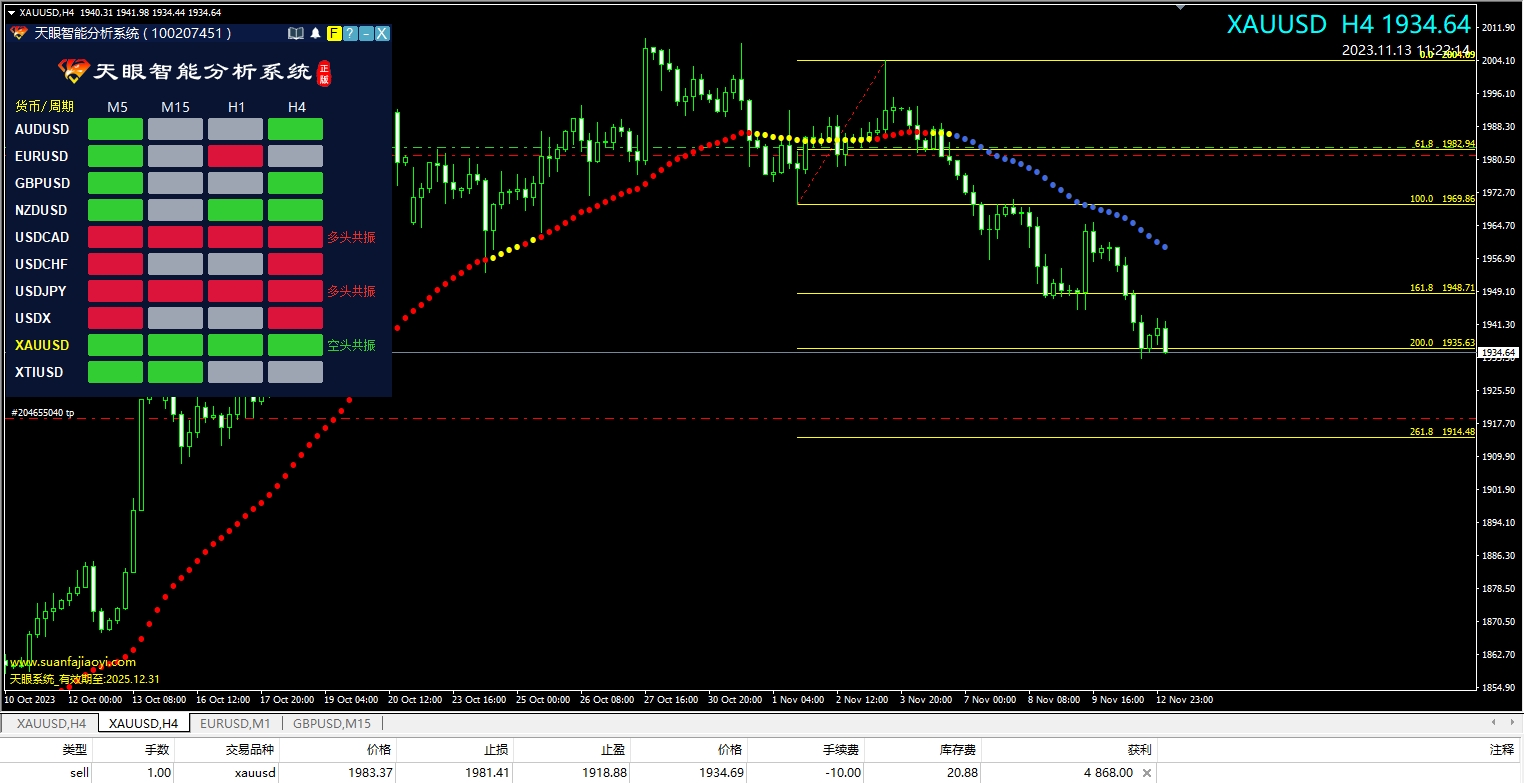
Task: Click the 手数 column header
Action: [x=158, y=750]
